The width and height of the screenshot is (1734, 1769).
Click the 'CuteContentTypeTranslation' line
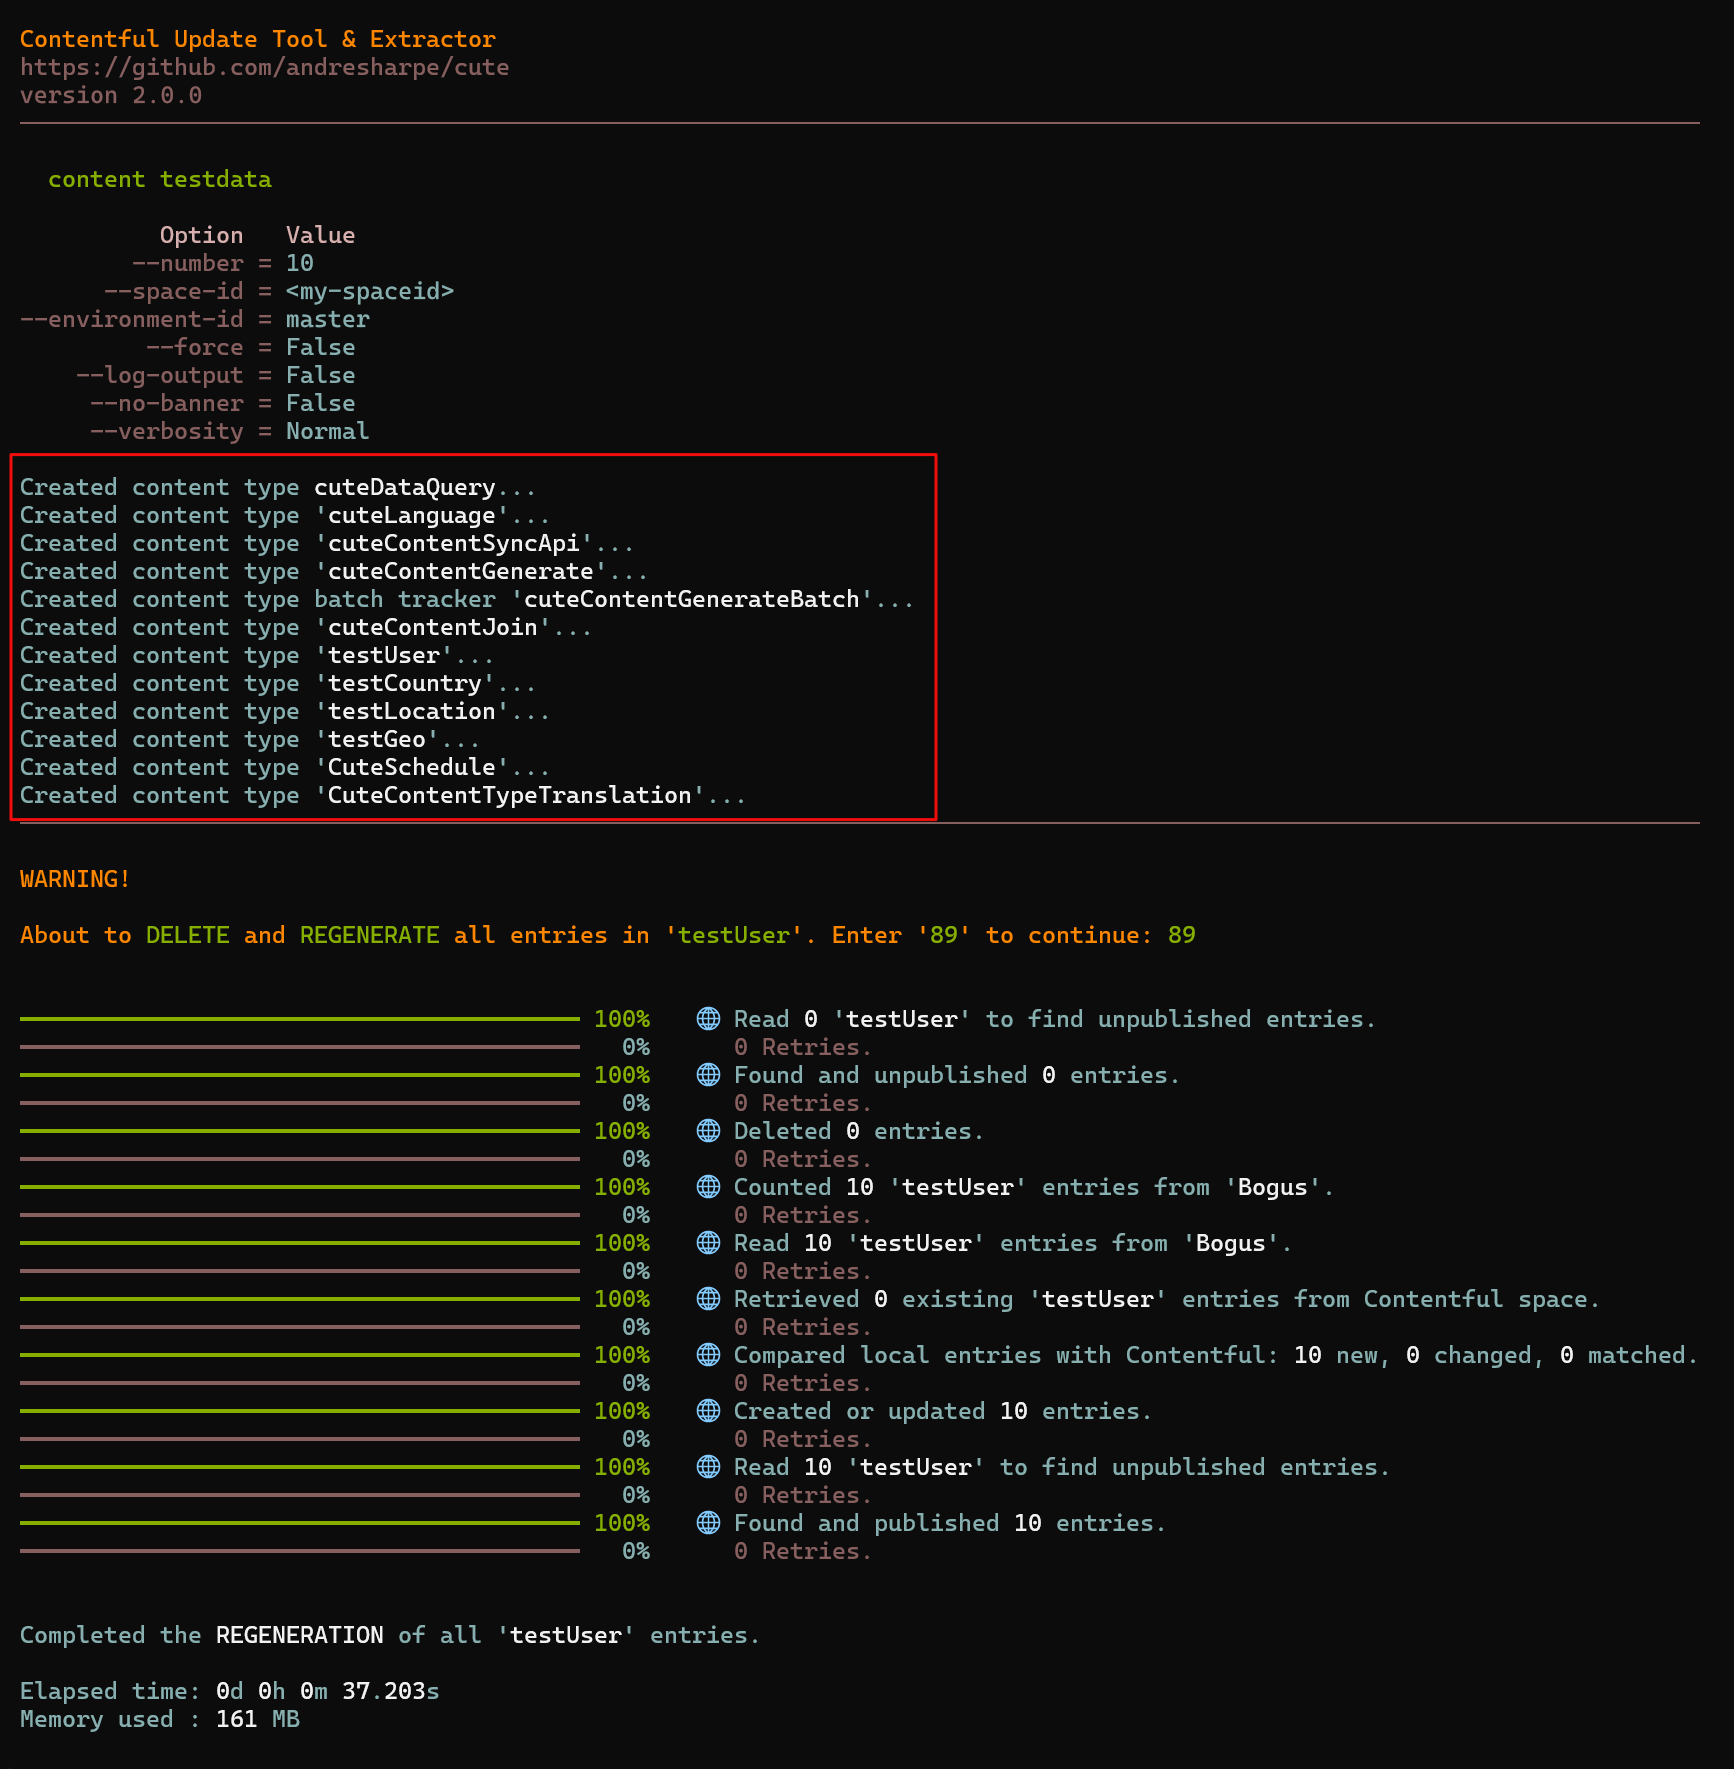pos(383,795)
